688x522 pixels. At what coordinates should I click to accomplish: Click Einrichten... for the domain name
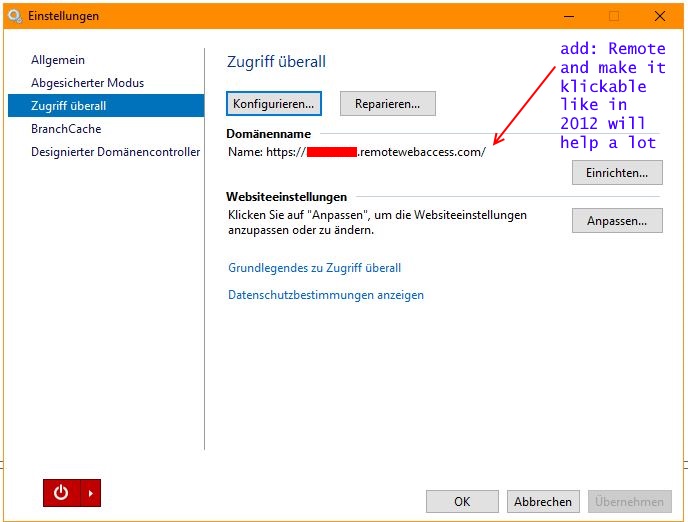coord(617,173)
